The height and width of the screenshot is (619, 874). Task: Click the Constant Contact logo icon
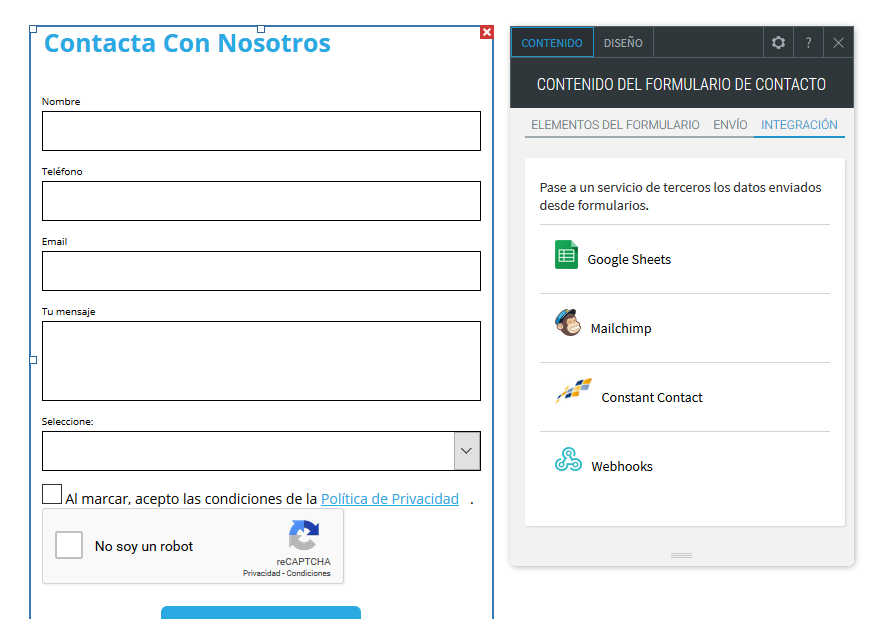tap(574, 391)
